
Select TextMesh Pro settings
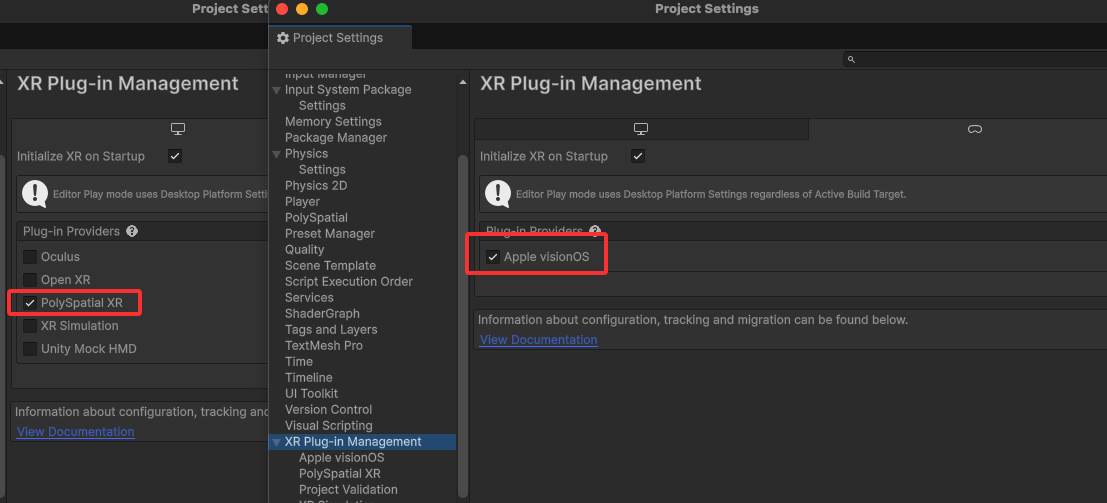click(323, 345)
